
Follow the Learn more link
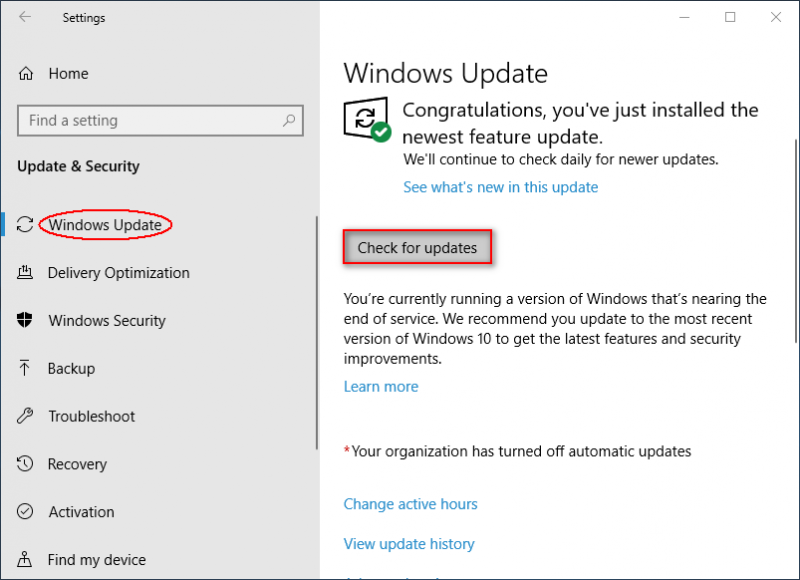click(381, 387)
